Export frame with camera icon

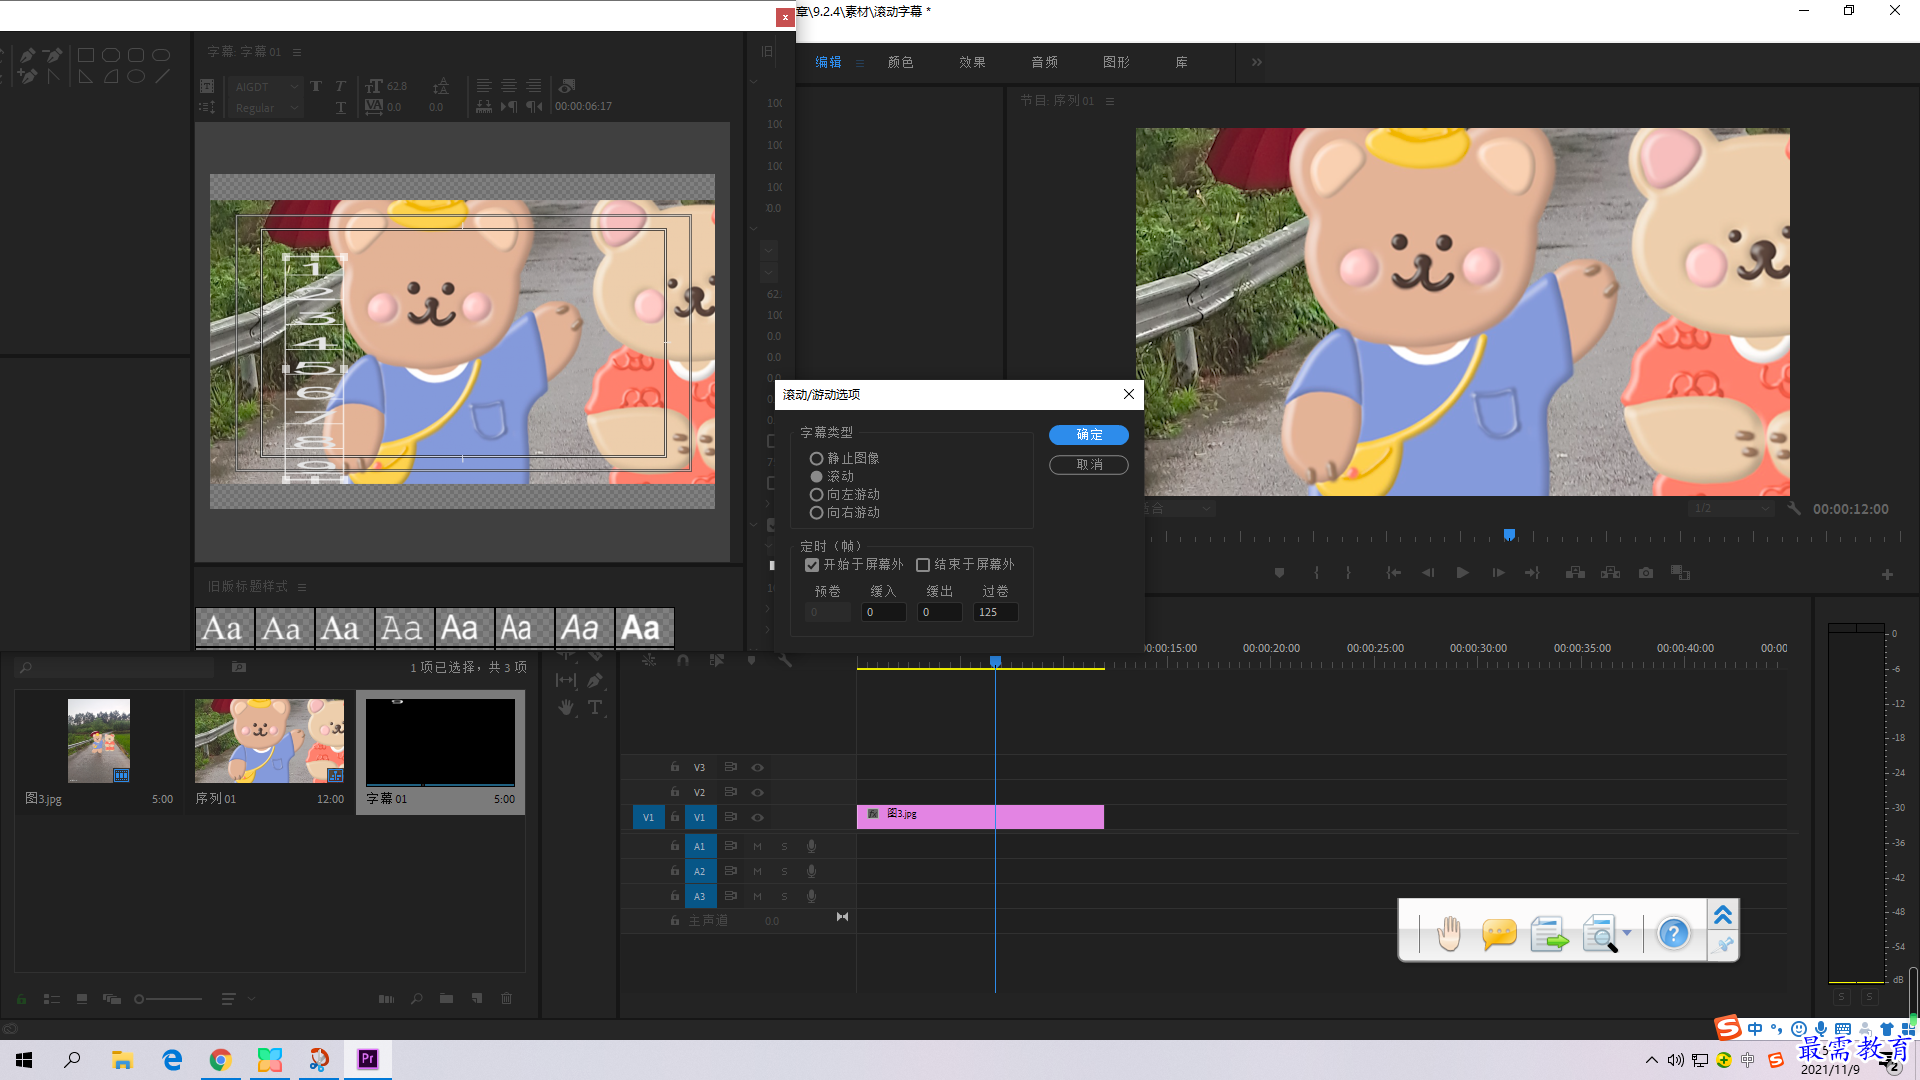pos(1646,573)
